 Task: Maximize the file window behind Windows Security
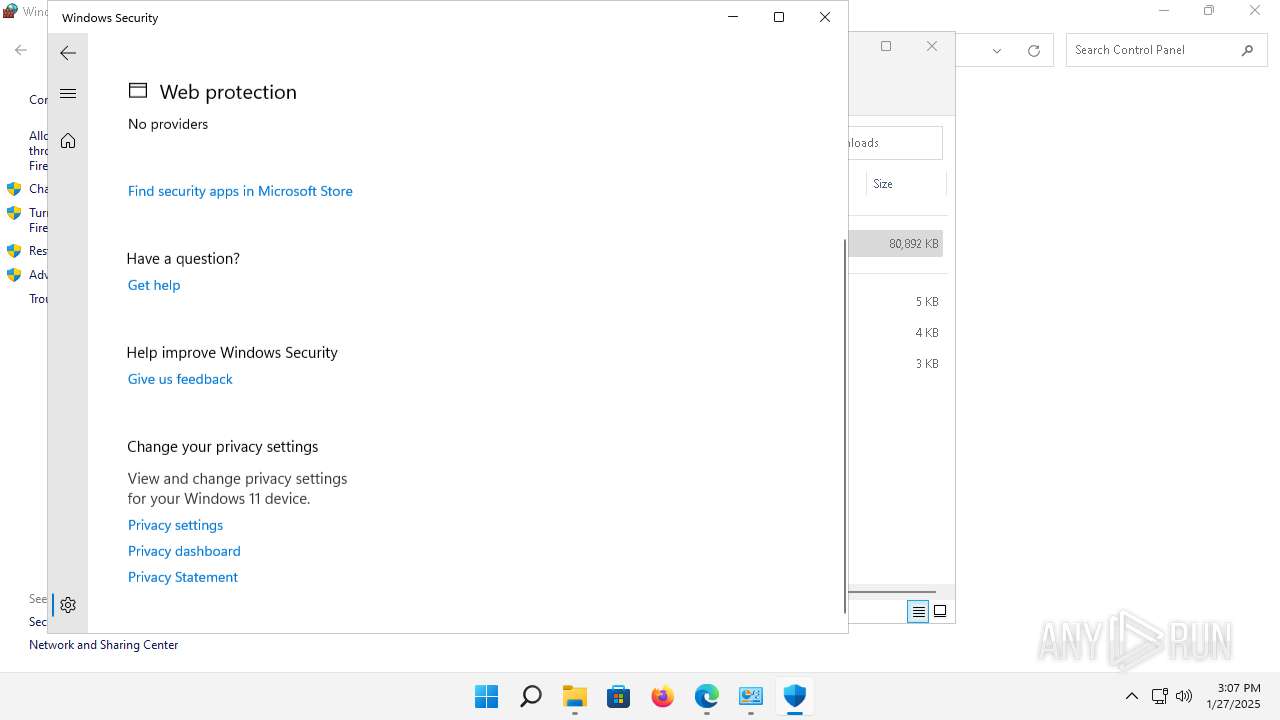coord(886,46)
